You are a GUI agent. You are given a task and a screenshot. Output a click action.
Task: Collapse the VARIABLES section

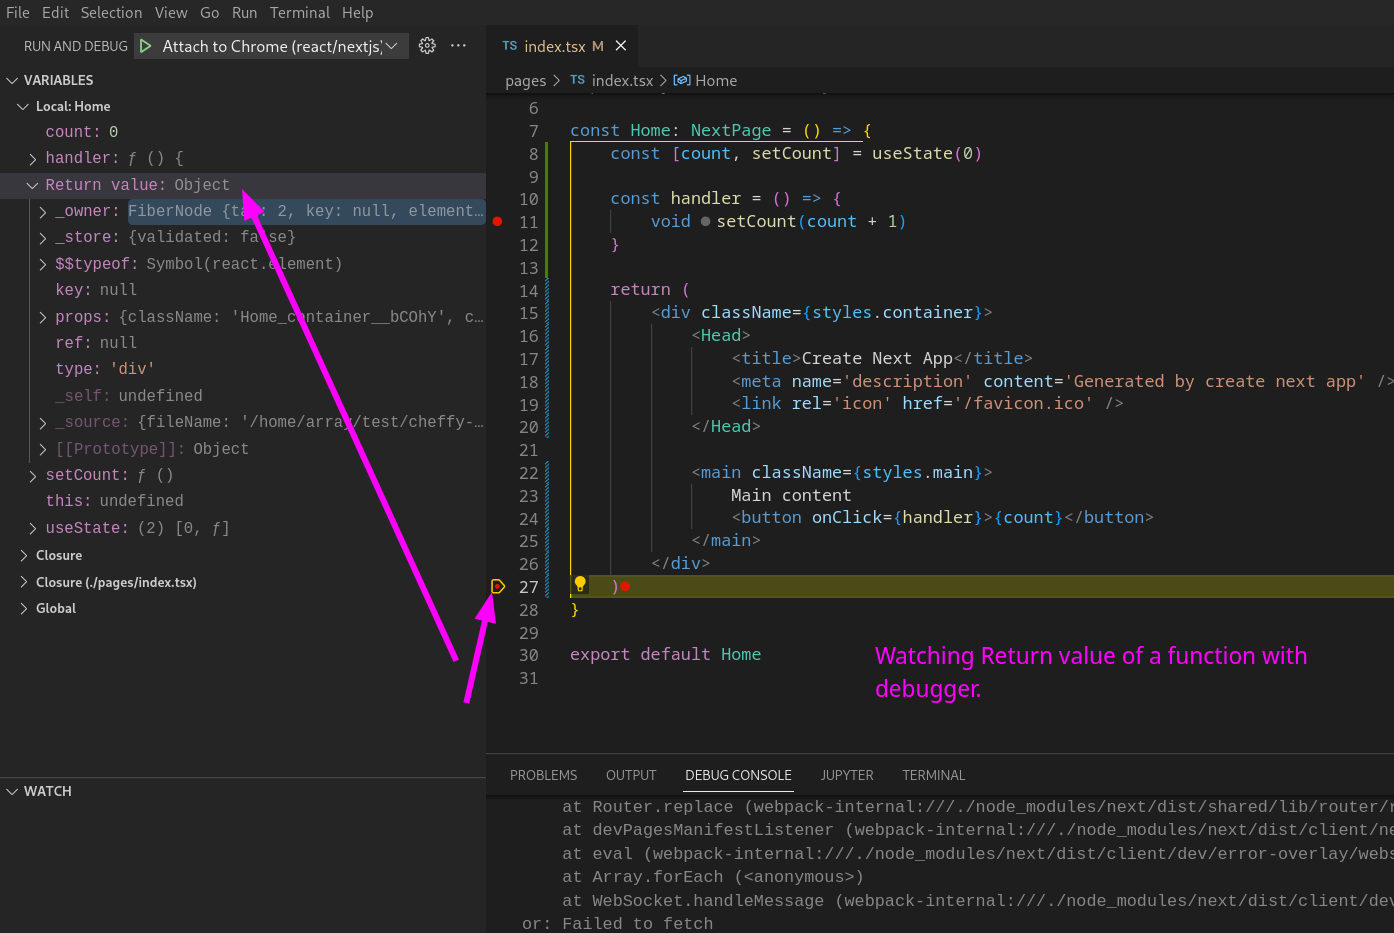point(13,80)
